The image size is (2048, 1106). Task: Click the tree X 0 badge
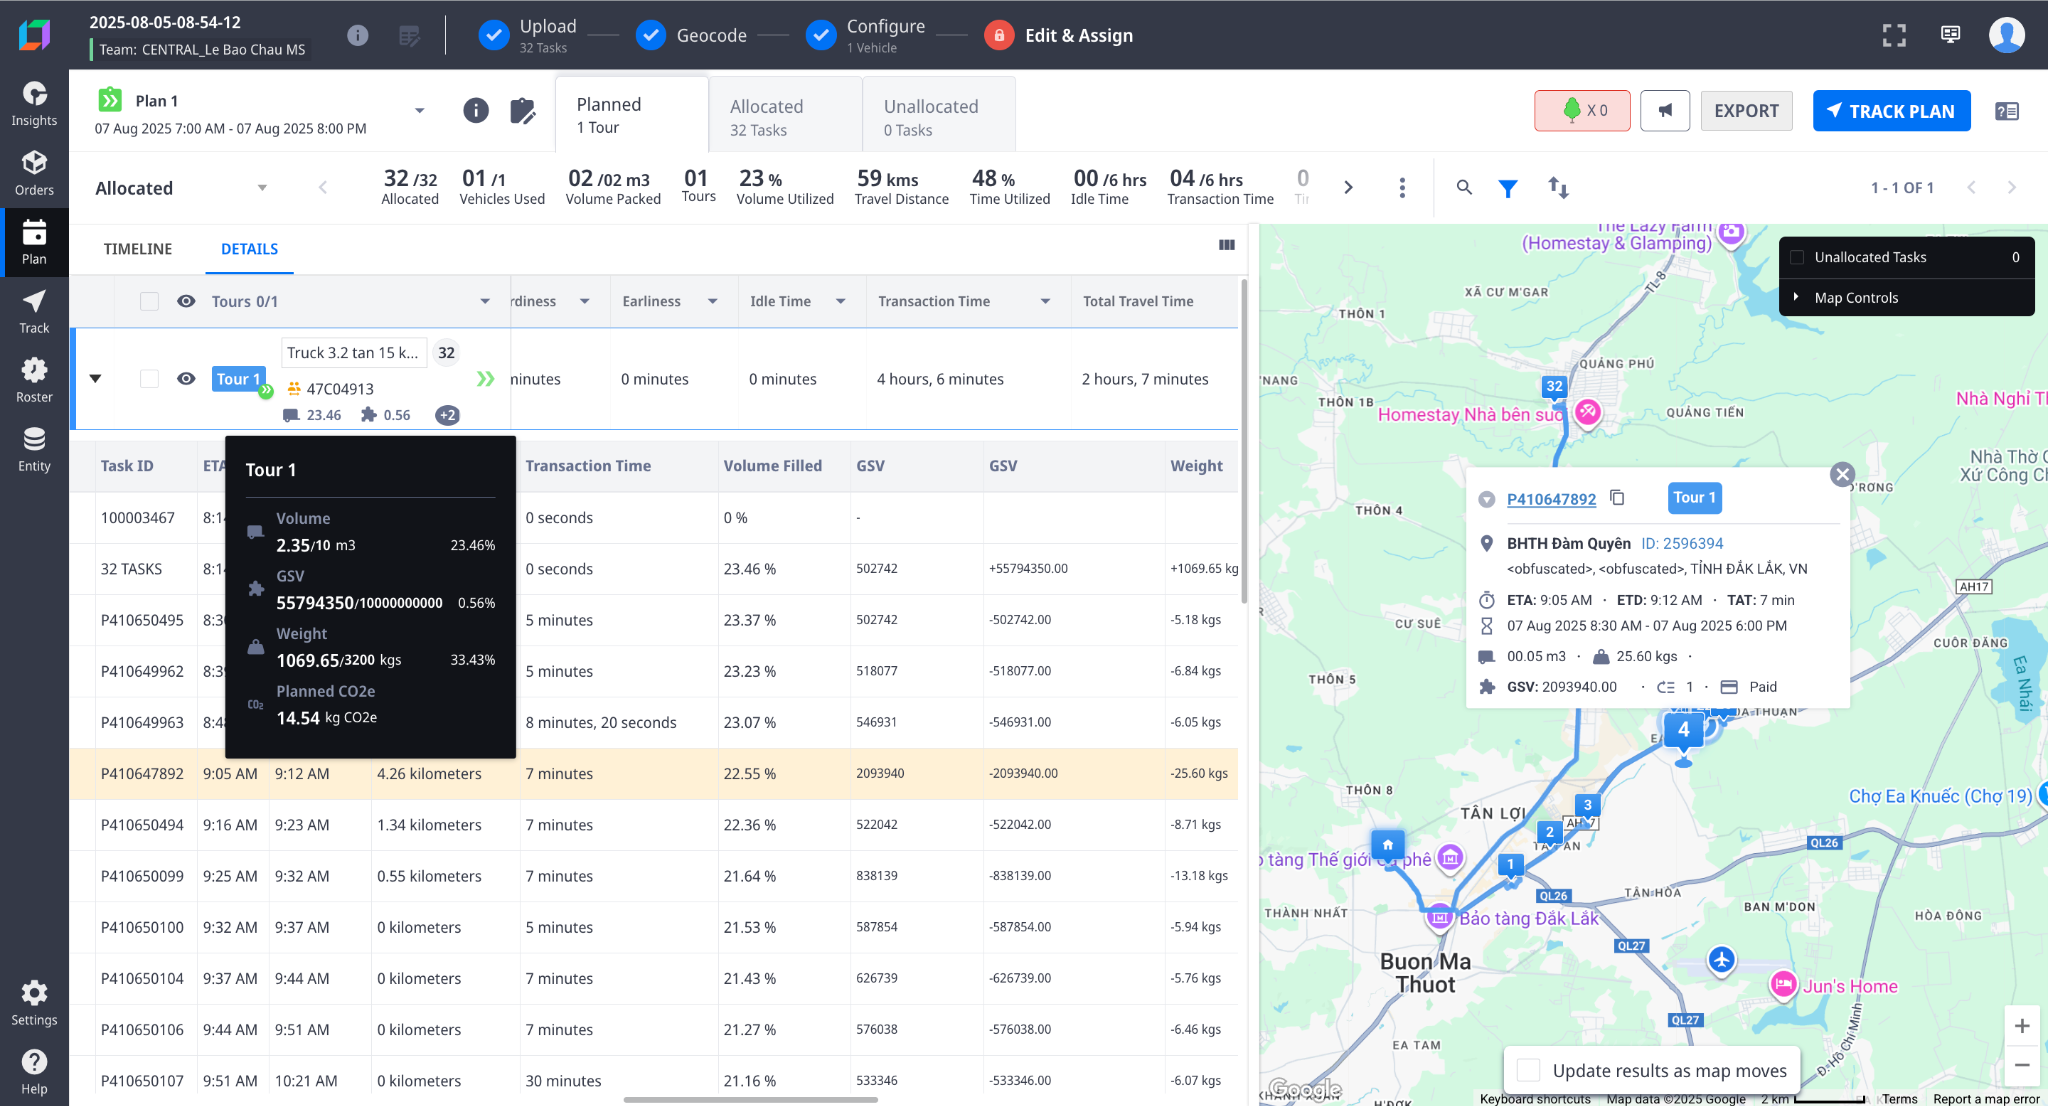coord(1583,111)
